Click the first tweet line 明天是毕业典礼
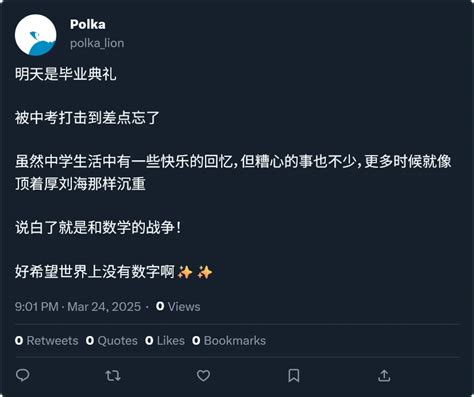474x397 pixels. 66,74
